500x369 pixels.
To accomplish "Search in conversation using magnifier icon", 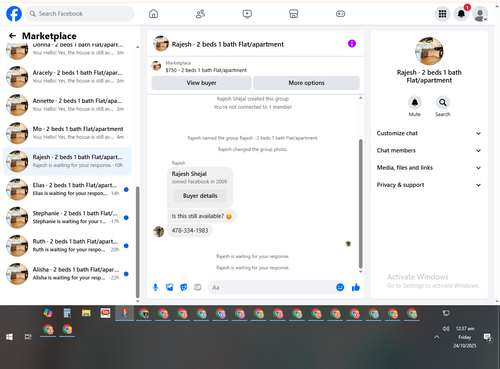I will (443, 102).
